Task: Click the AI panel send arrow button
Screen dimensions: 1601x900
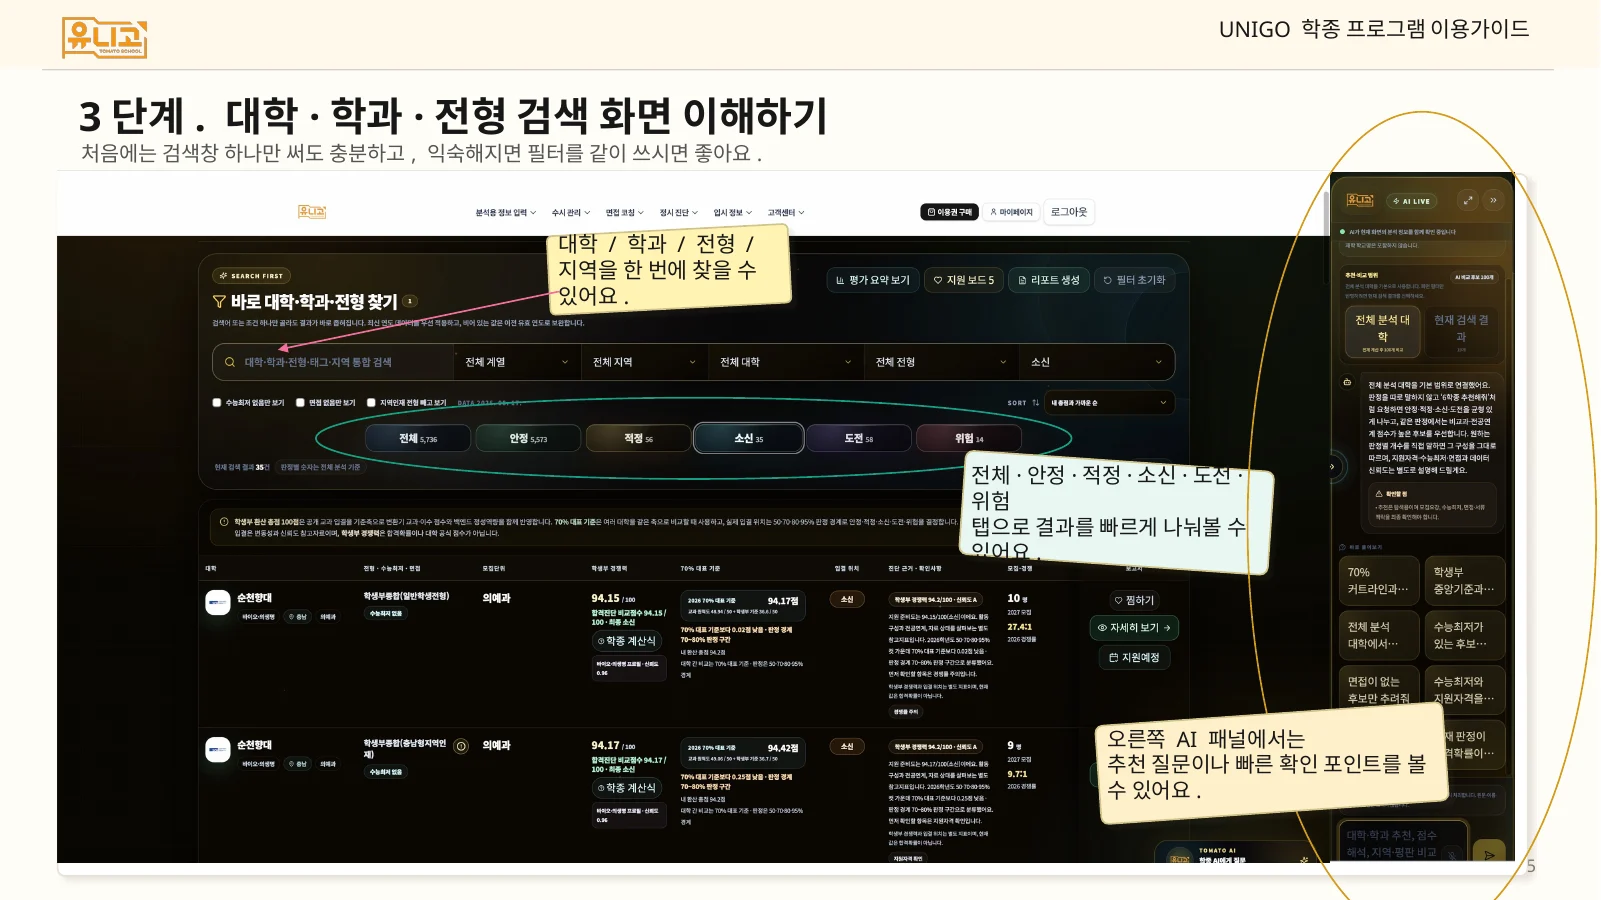Action: 1489,853
